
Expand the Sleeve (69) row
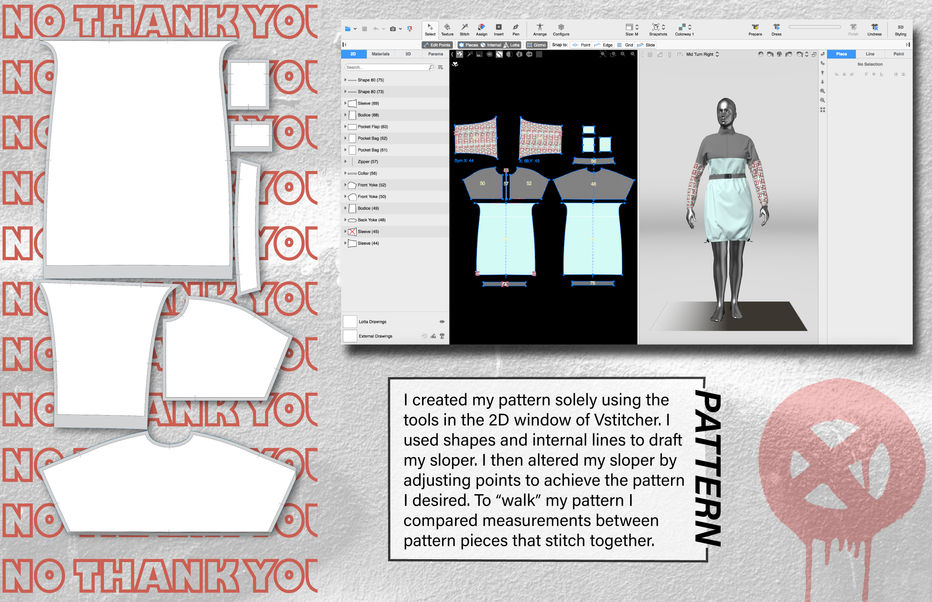point(345,103)
